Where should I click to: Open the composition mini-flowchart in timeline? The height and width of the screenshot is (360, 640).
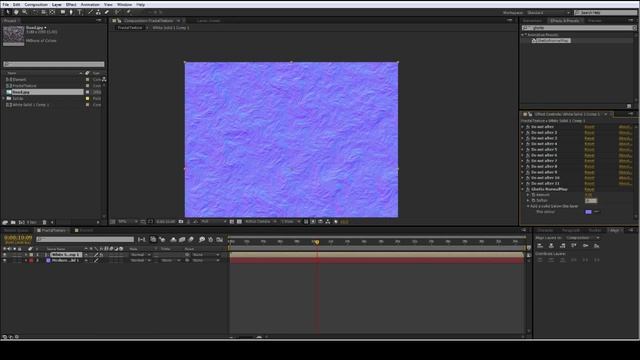[142, 240]
